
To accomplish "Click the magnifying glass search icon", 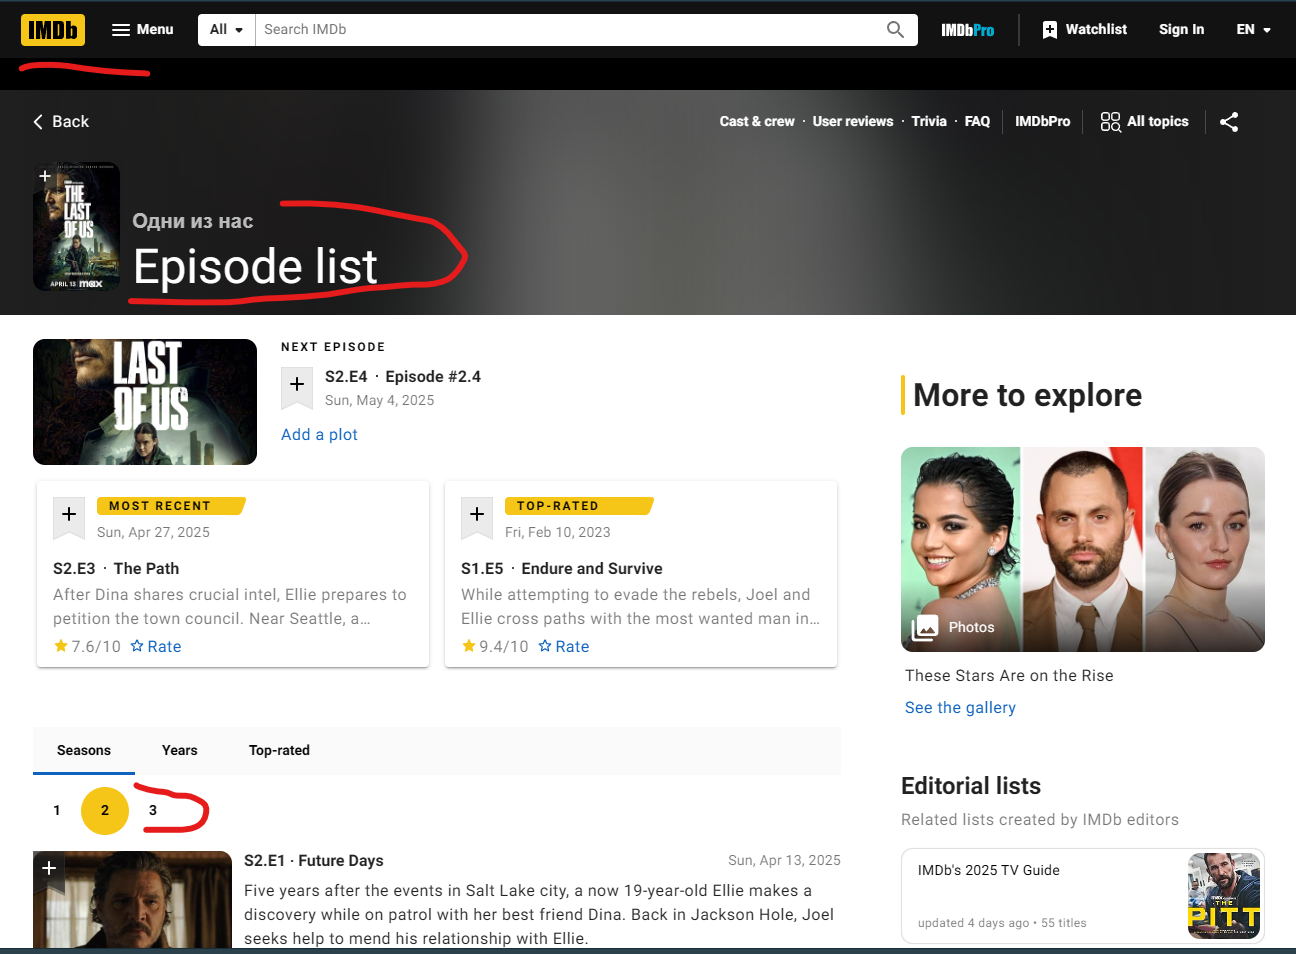I will pos(896,30).
